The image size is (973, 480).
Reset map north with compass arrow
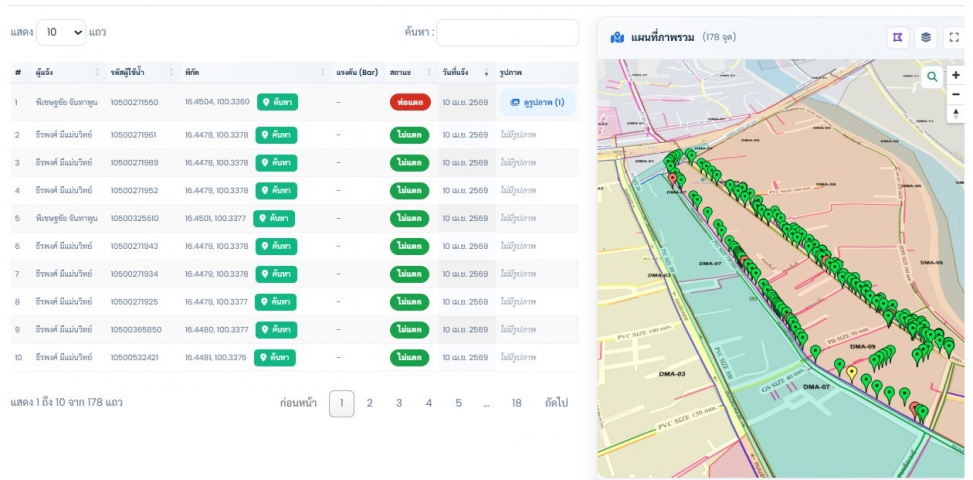click(x=956, y=113)
